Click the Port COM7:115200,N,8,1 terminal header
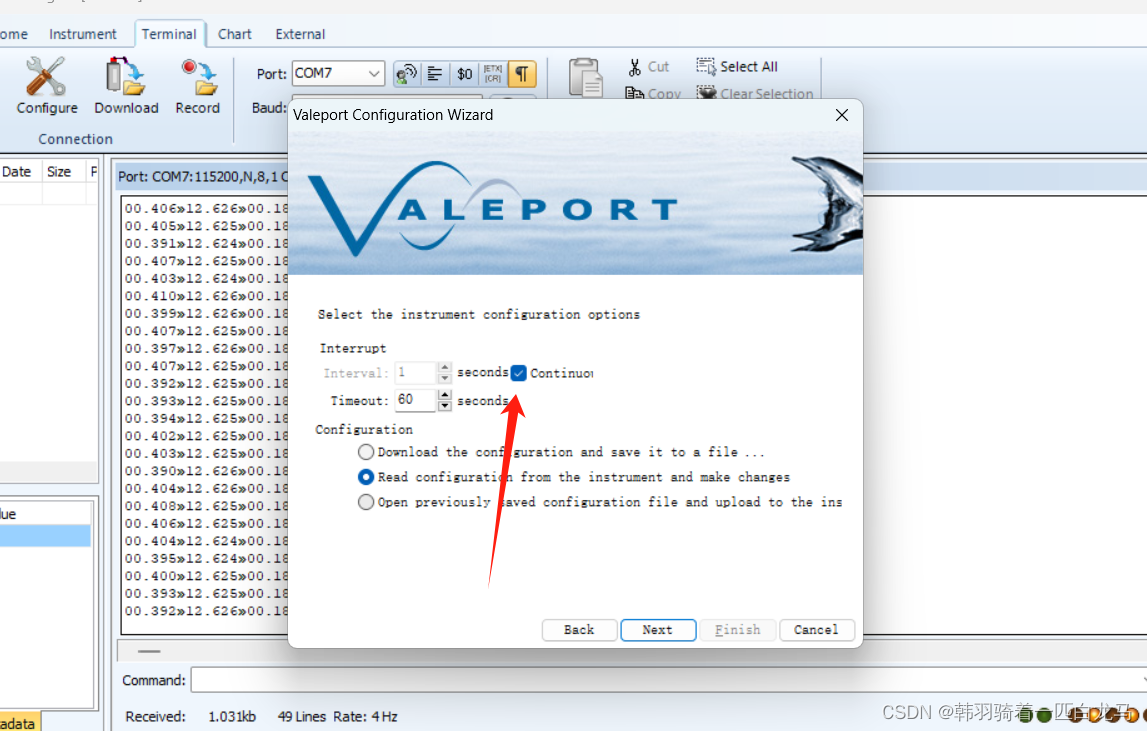Screen dimensions: 1147x731 [x=203, y=177]
